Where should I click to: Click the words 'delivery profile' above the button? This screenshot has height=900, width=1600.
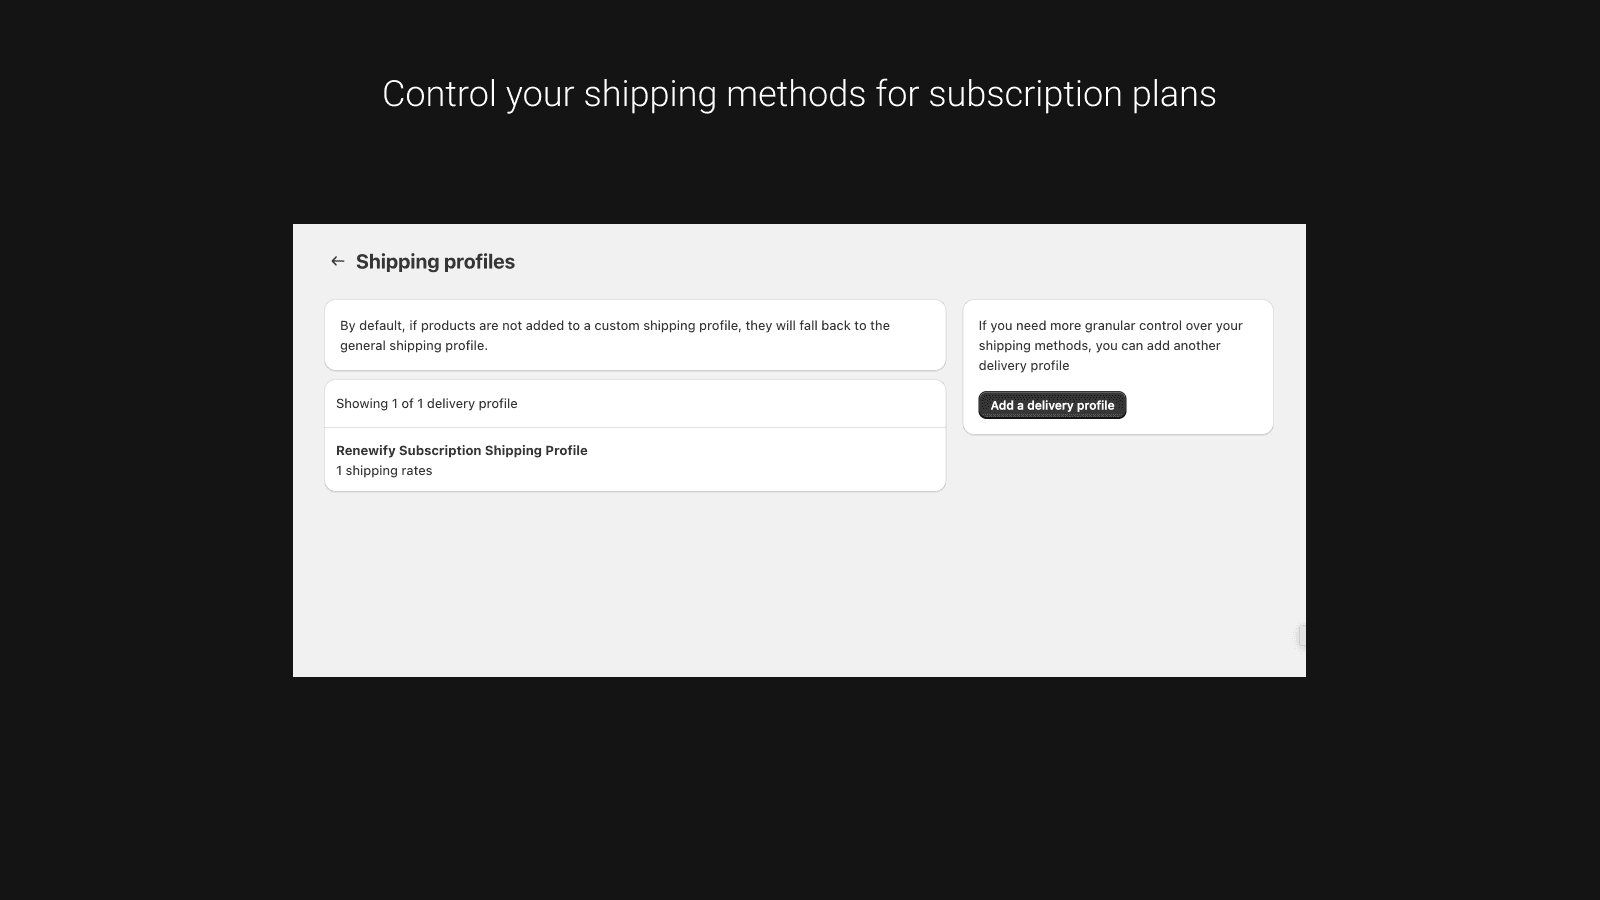pos(1024,366)
